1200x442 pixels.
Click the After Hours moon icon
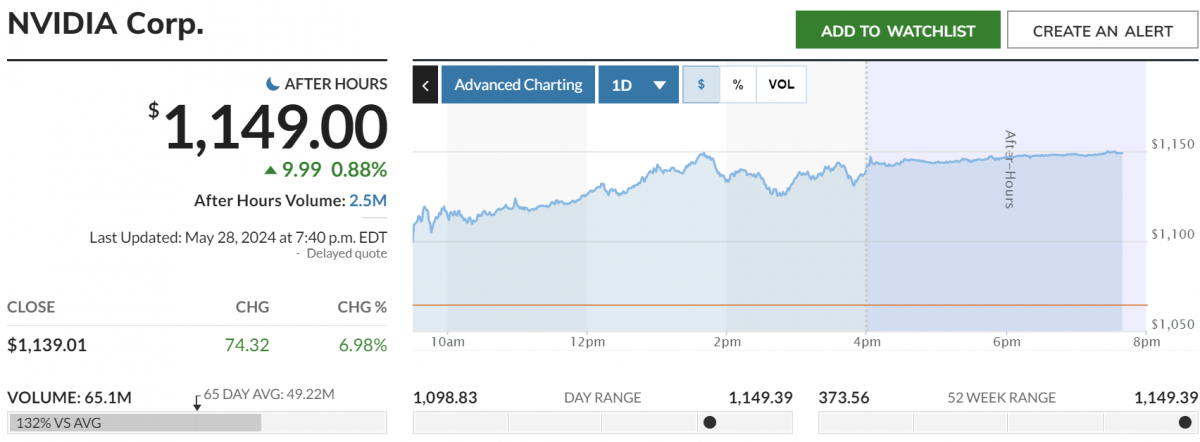[273, 84]
